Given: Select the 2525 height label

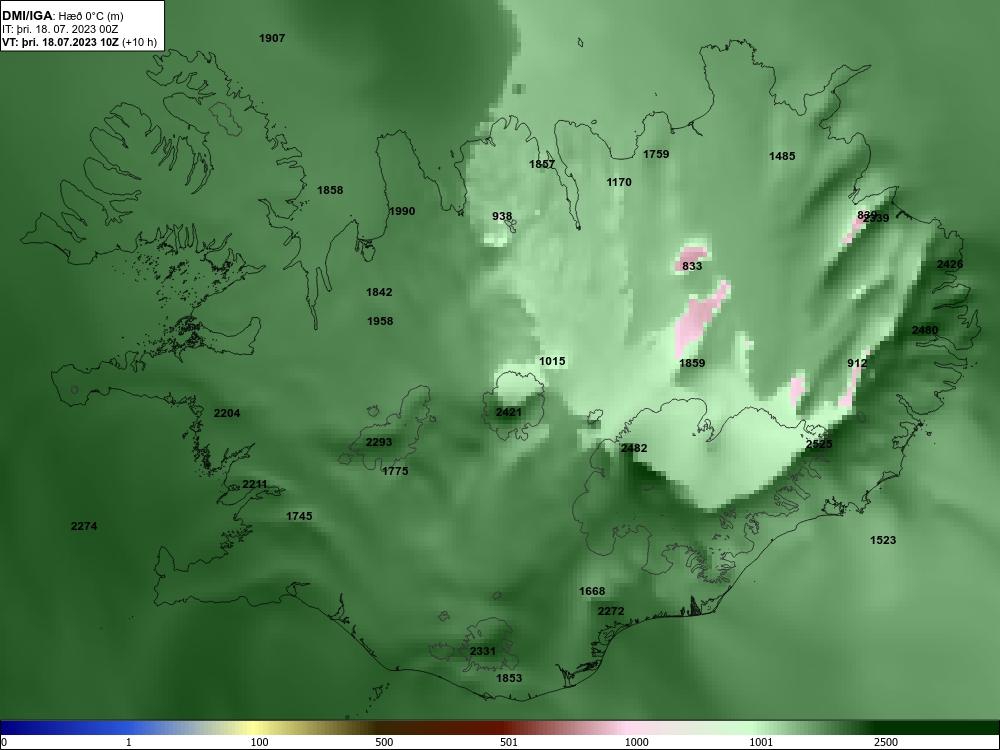Looking at the screenshot, I should pos(819,445).
